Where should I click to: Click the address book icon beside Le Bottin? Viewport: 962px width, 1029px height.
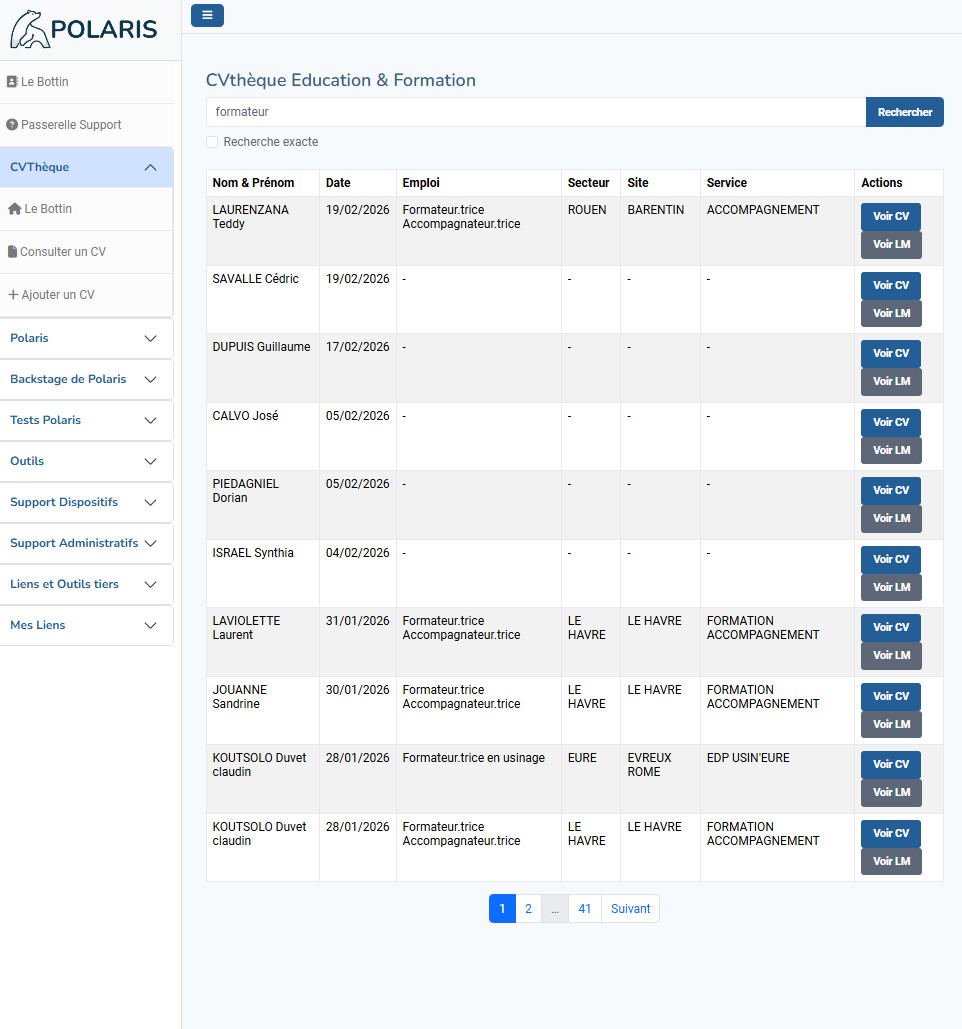(12, 82)
